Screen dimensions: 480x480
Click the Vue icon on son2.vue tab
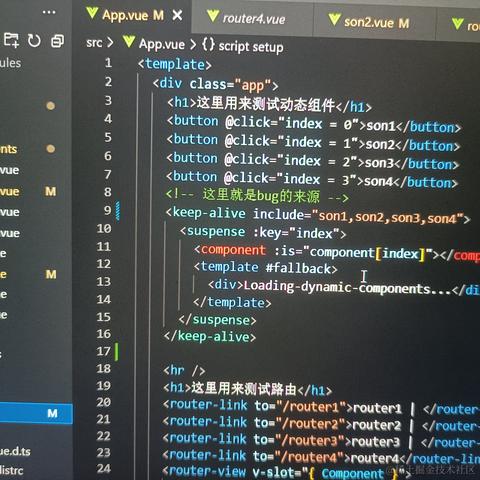(x=334, y=19)
